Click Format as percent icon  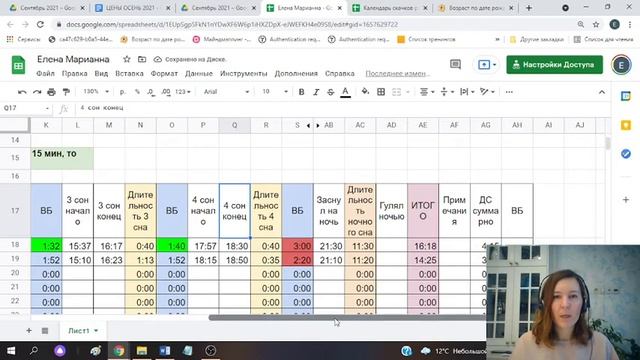pyautogui.click(x=137, y=92)
